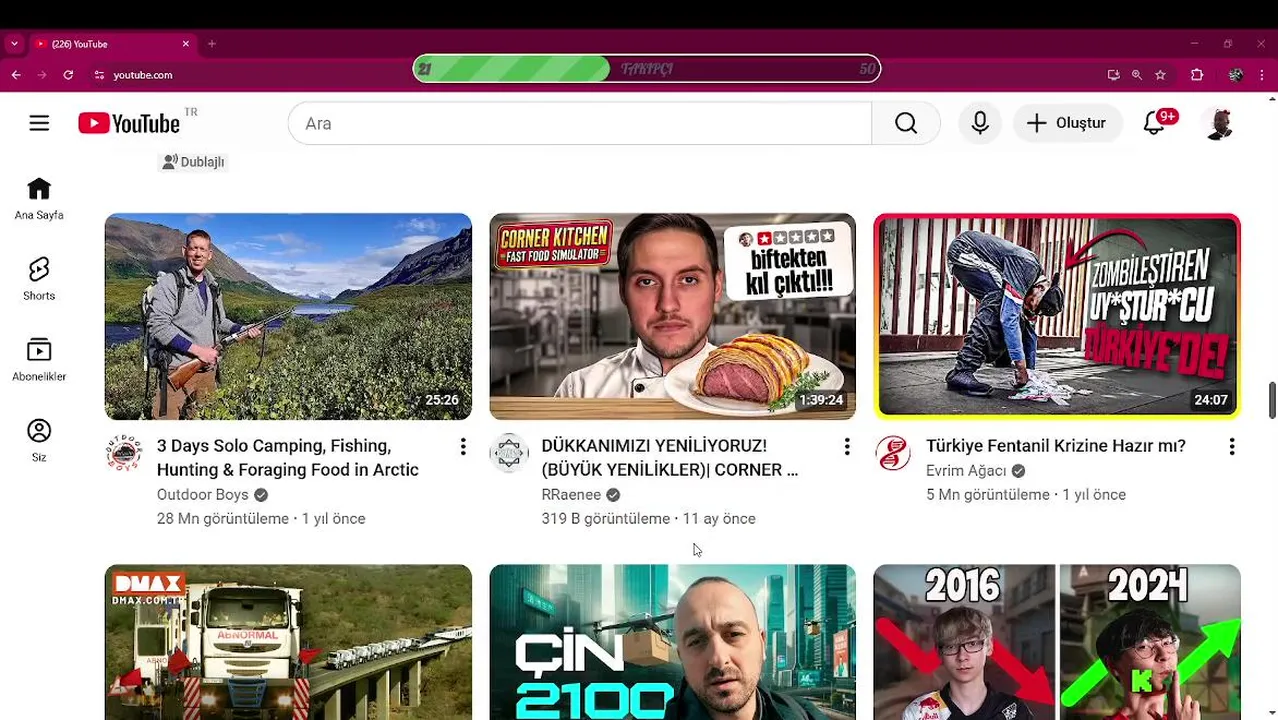
Task: Open a new browser tab
Action: [212, 44]
